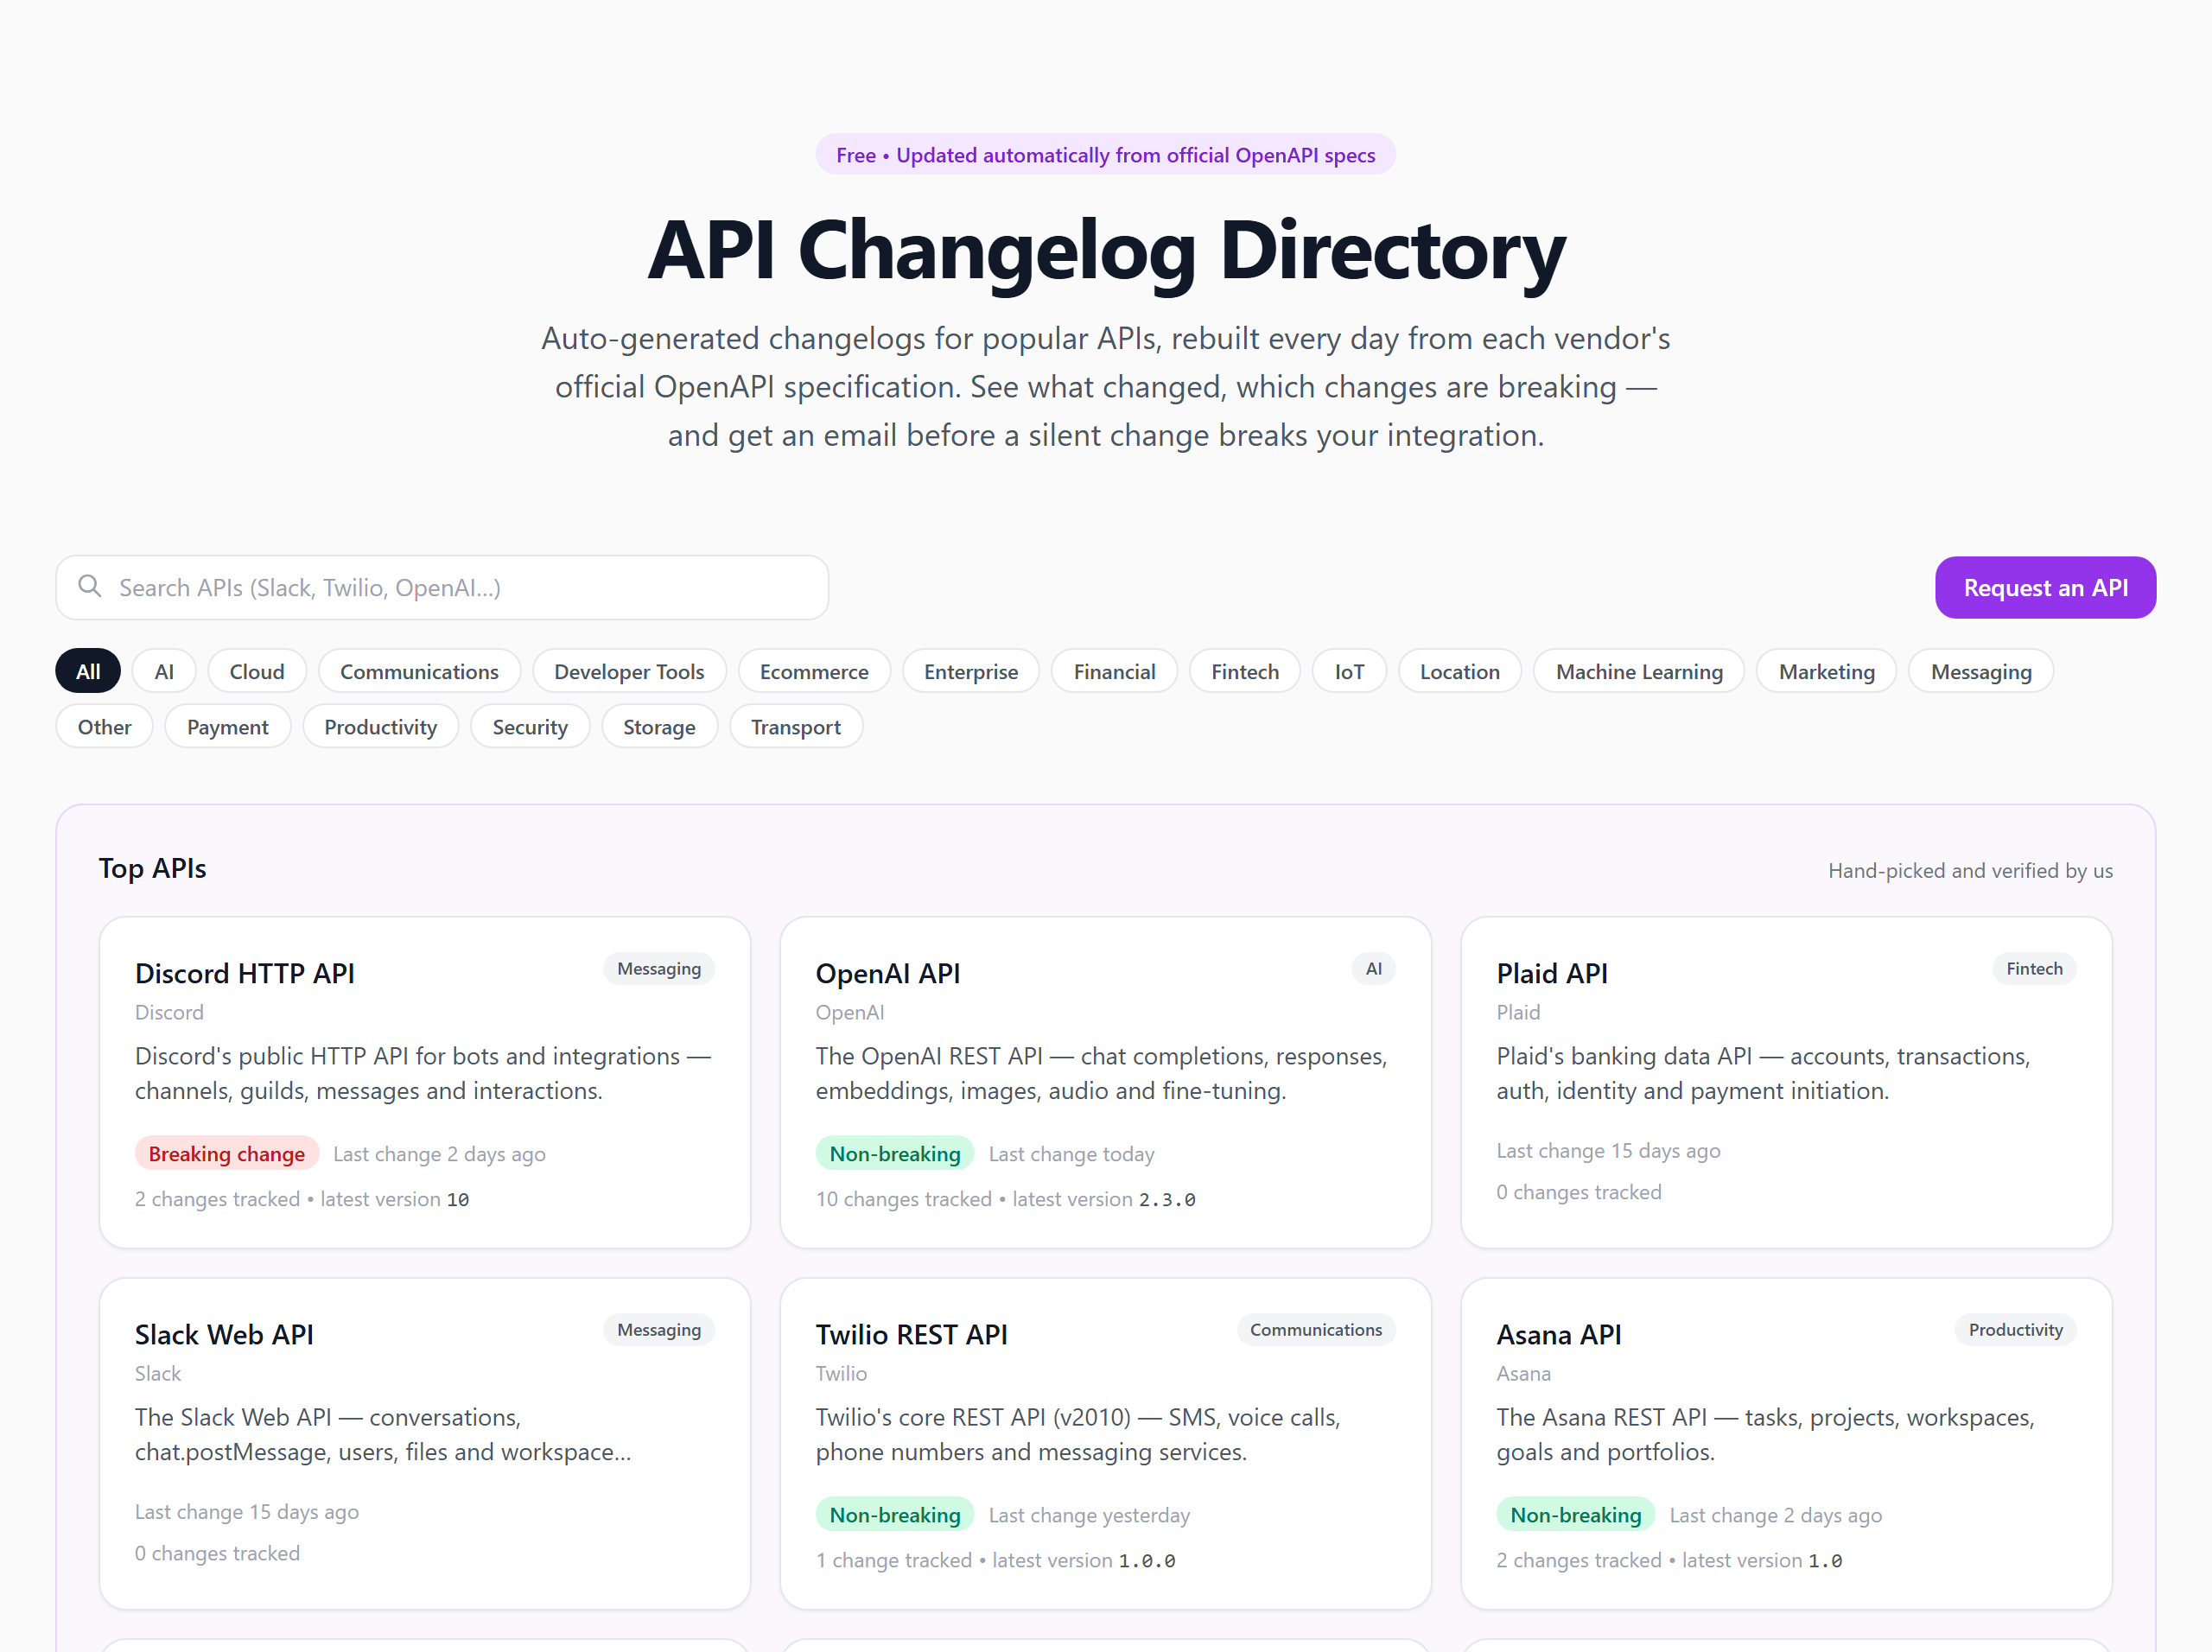Viewport: 2212px width, 1652px height.
Task: Click '10 changes tracked' on OpenAI card
Action: [x=904, y=1198]
